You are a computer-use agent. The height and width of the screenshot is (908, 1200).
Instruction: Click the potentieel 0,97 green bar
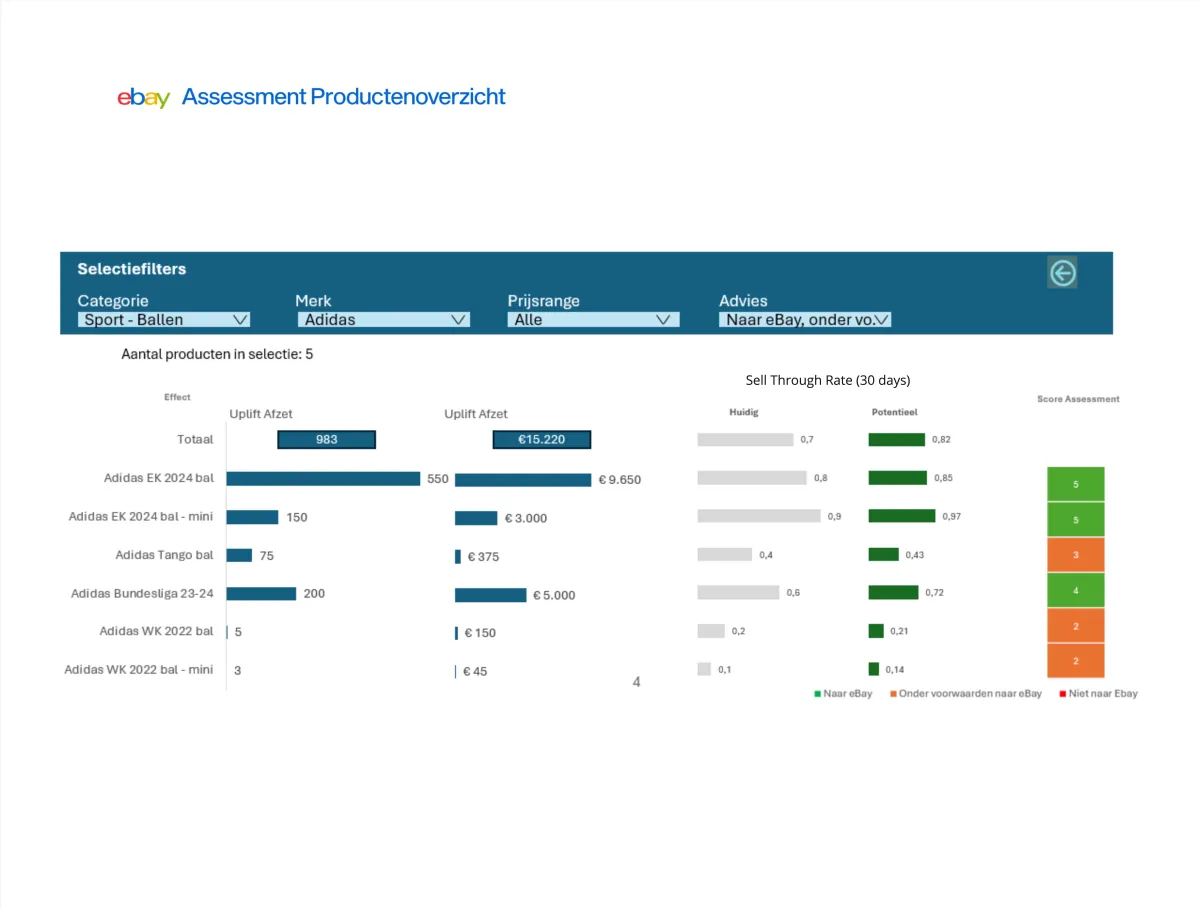pos(902,516)
